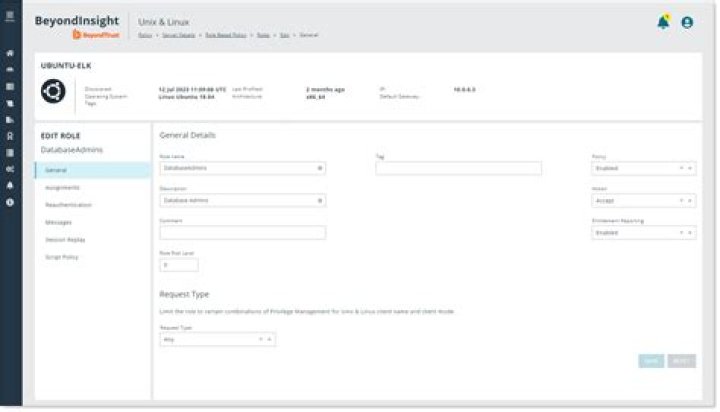Clear the Entitlement Reporting selection with its X
The width and height of the screenshot is (720, 412).
tap(681, 233)
